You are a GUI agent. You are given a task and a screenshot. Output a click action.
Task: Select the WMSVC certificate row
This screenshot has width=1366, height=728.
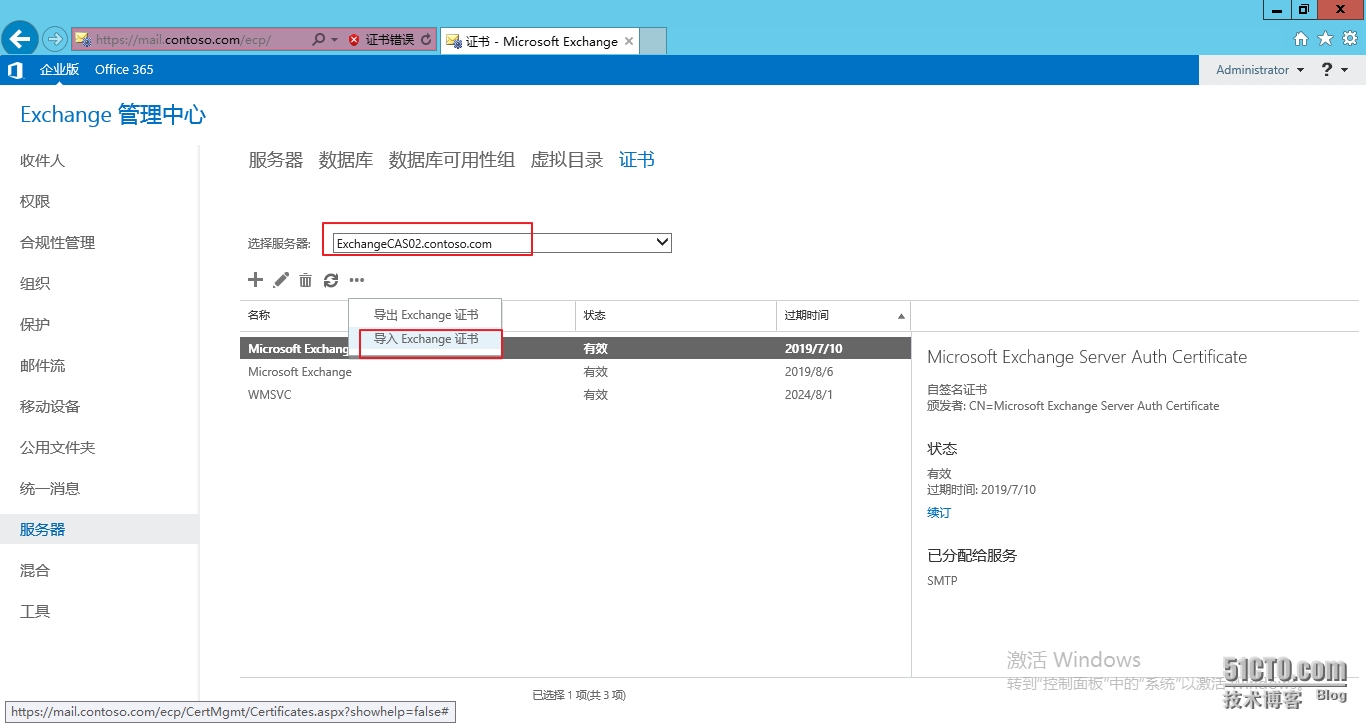[x=270, y=394]
